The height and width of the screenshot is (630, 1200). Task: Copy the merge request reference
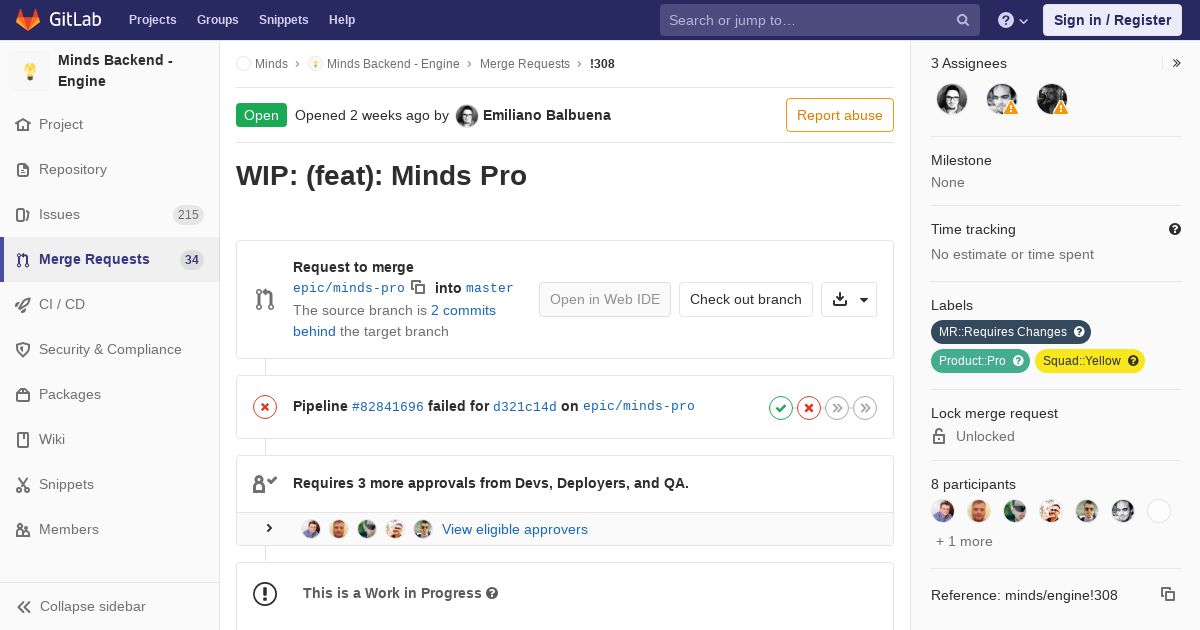1168,594
